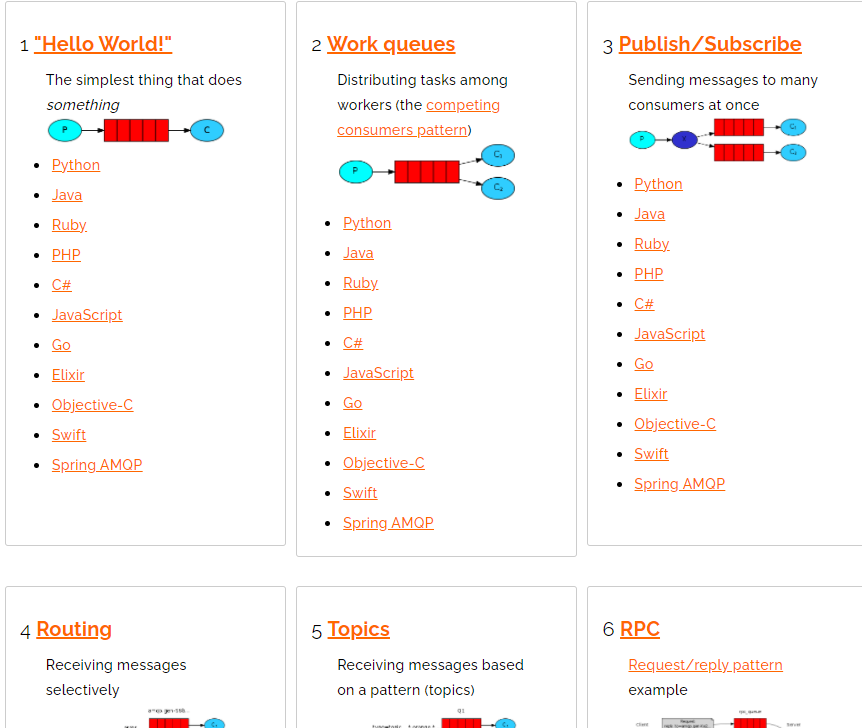Click C# in the Publish/Subscribe list

[644, 304]
